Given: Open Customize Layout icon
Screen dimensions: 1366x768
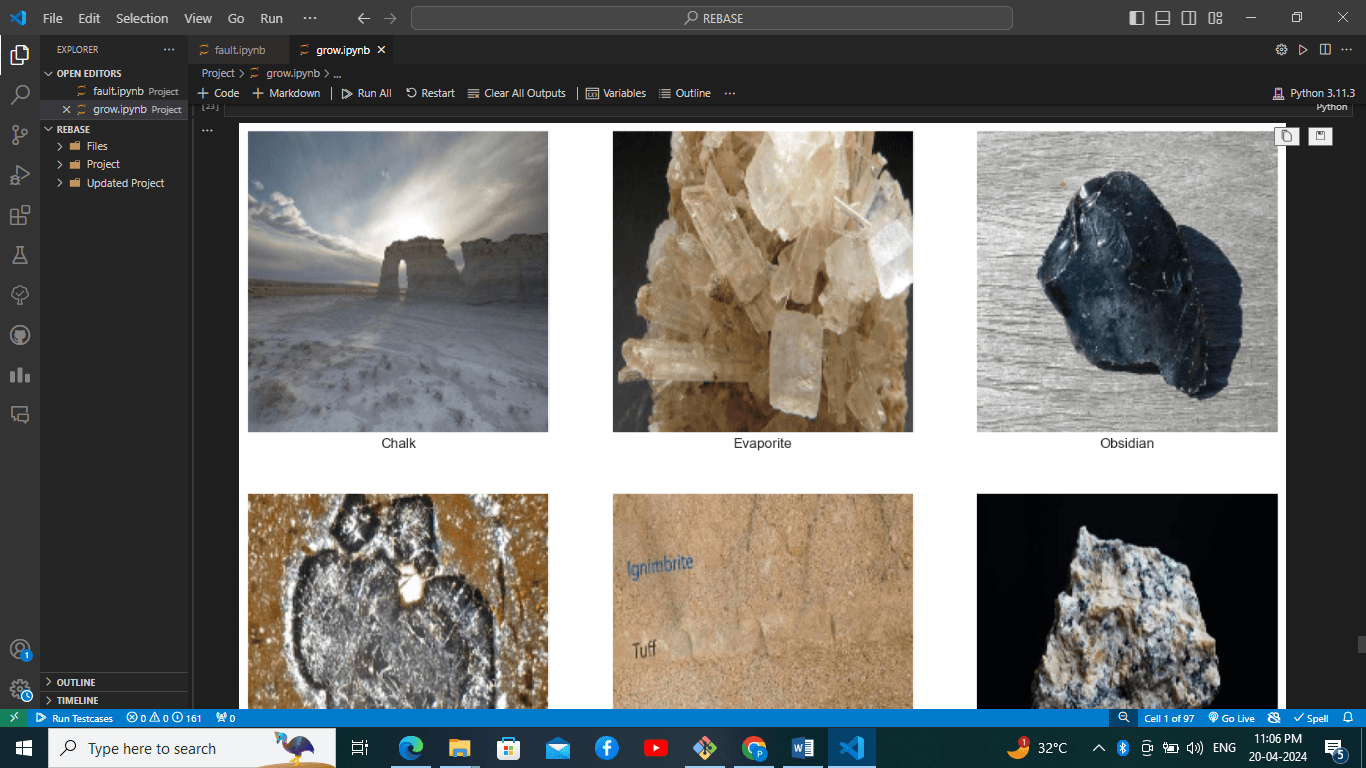Looking at the screenshot, I should pyautogui.click(x=1215, y=18).
